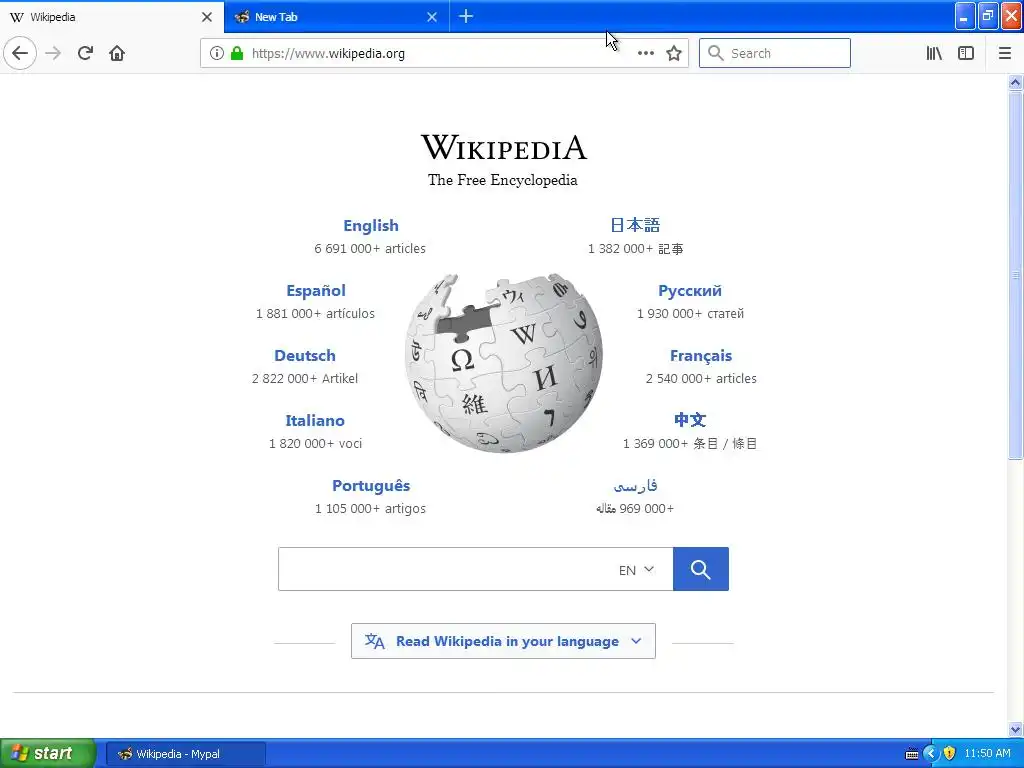Open Français Wikipedia link
1024x768 pixels.
[701, 356]
